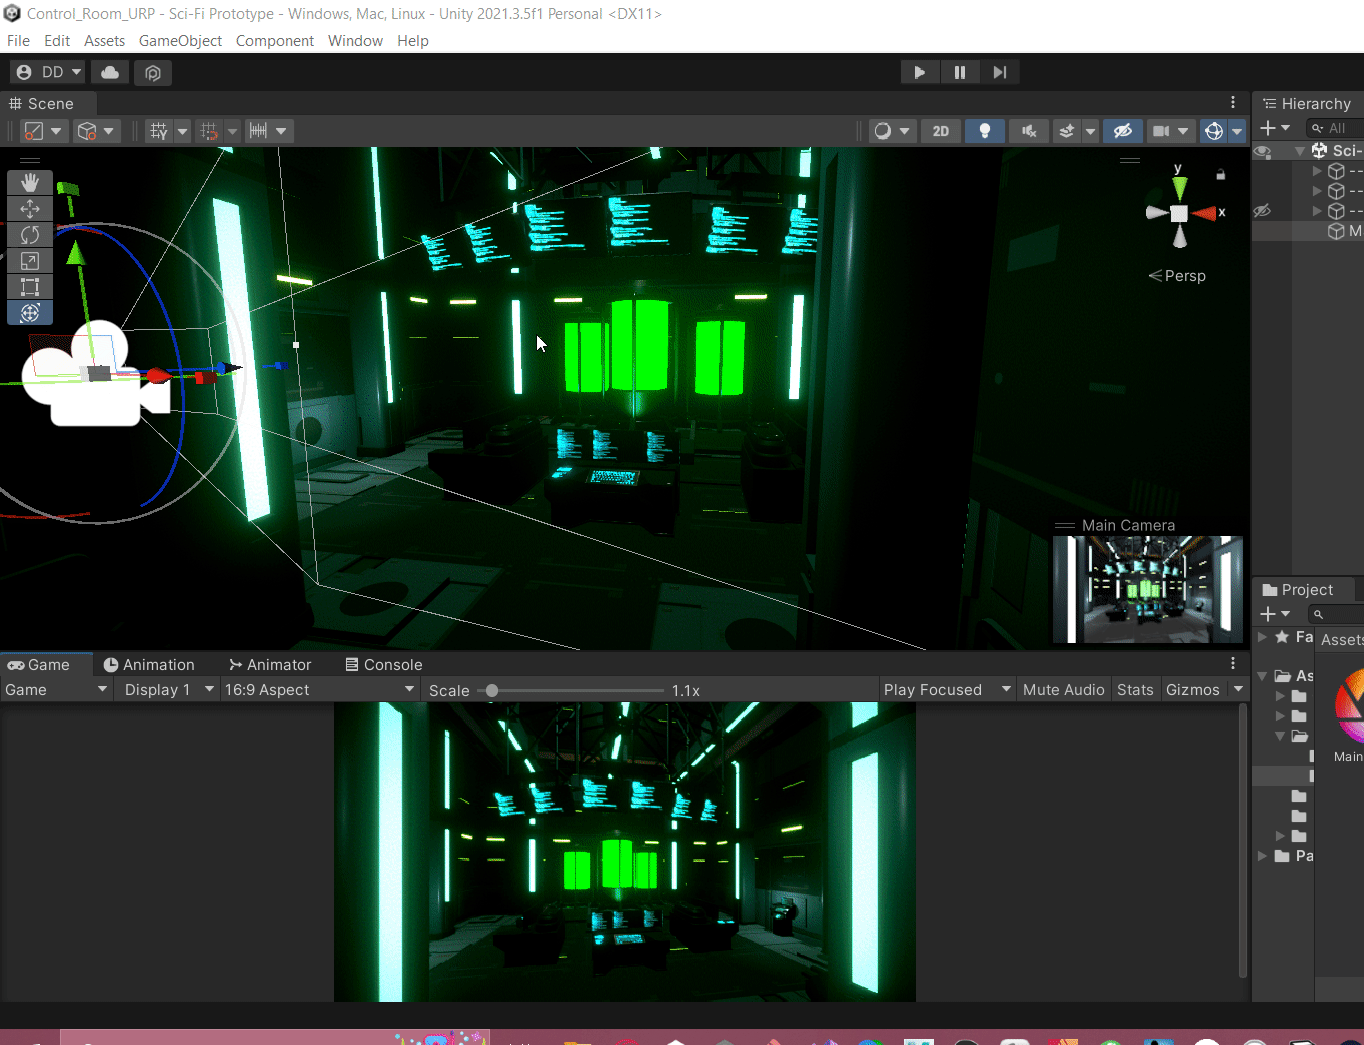
Task: Select the Rect transform tool
Action: click(x=30, y=287)
